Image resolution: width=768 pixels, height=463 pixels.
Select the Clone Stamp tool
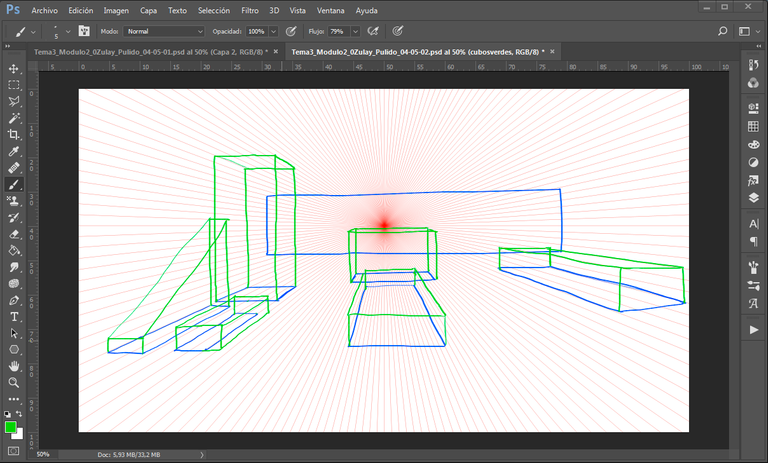click(x=14, y=201)
